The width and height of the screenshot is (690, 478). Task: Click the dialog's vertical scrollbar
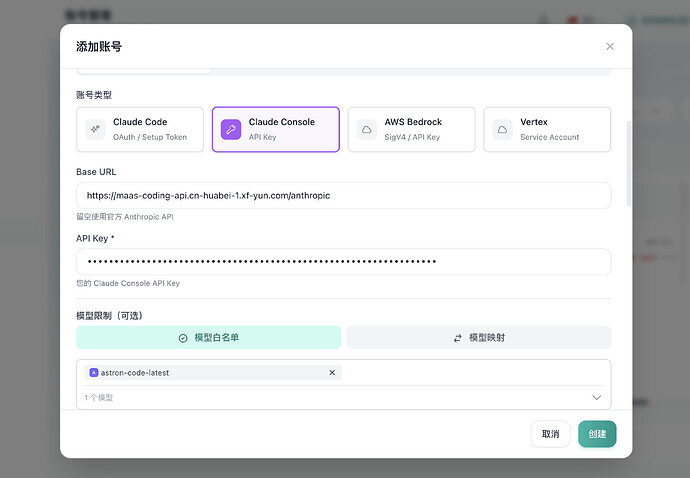tap(629, 164)
